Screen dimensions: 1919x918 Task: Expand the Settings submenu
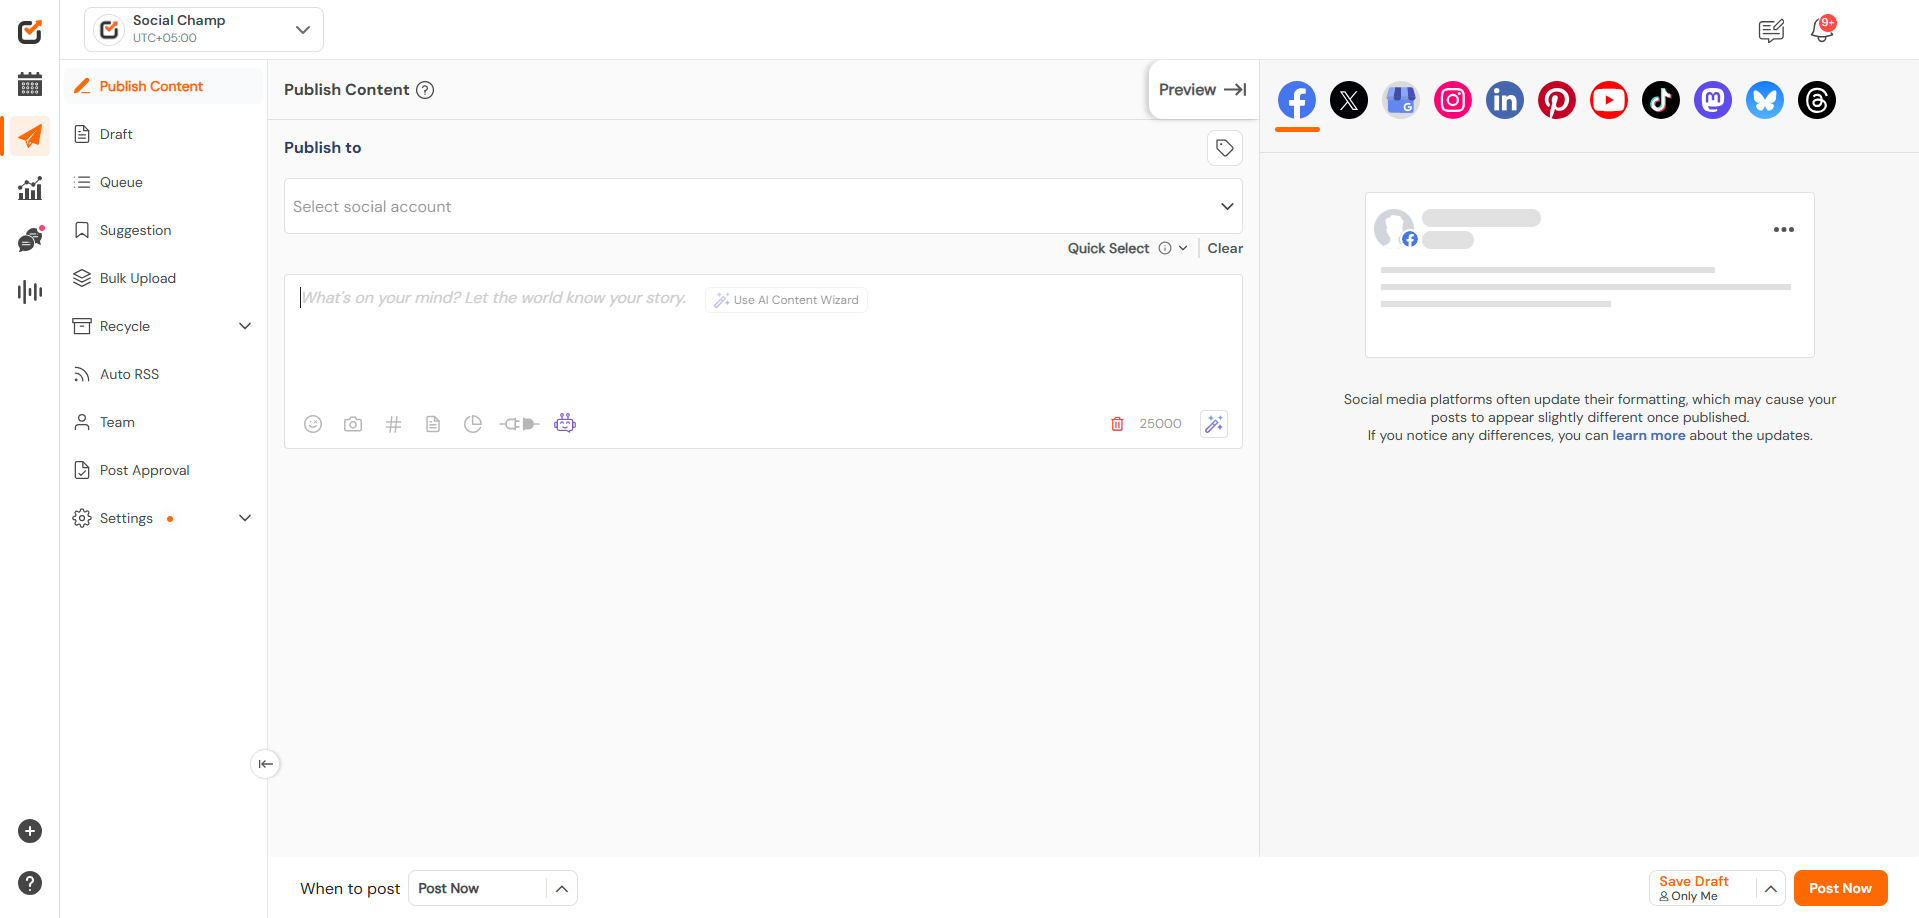pyautogui.click(x=245, y=518)
